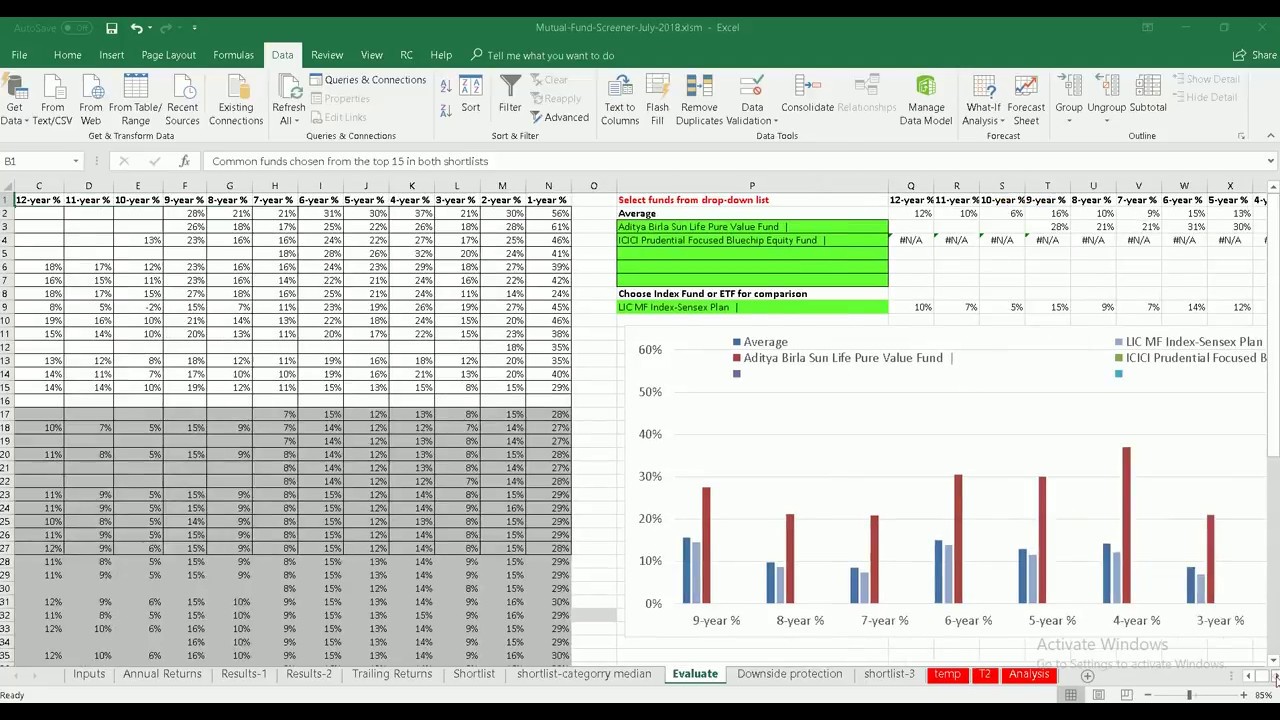1280x720 pixels.
Task: Click the zoom slider in status bar
Action: pos(1189,695)
